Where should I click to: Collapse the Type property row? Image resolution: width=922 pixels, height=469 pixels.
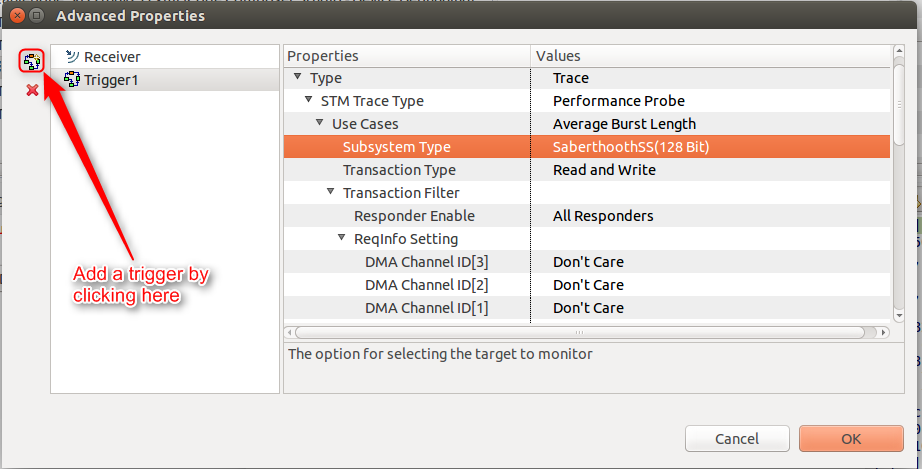pos(298,77)
